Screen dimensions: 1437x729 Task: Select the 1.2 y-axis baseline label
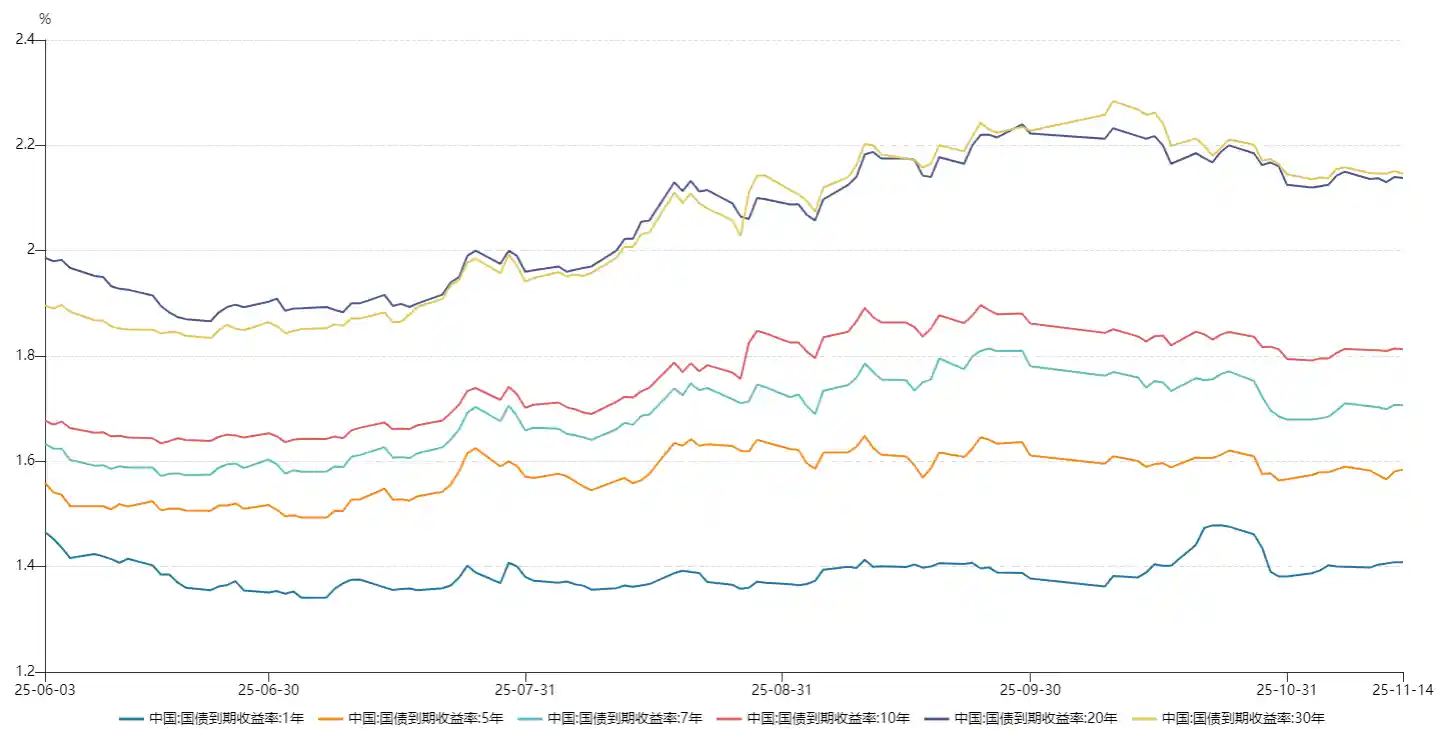click(x=24, y=671)
